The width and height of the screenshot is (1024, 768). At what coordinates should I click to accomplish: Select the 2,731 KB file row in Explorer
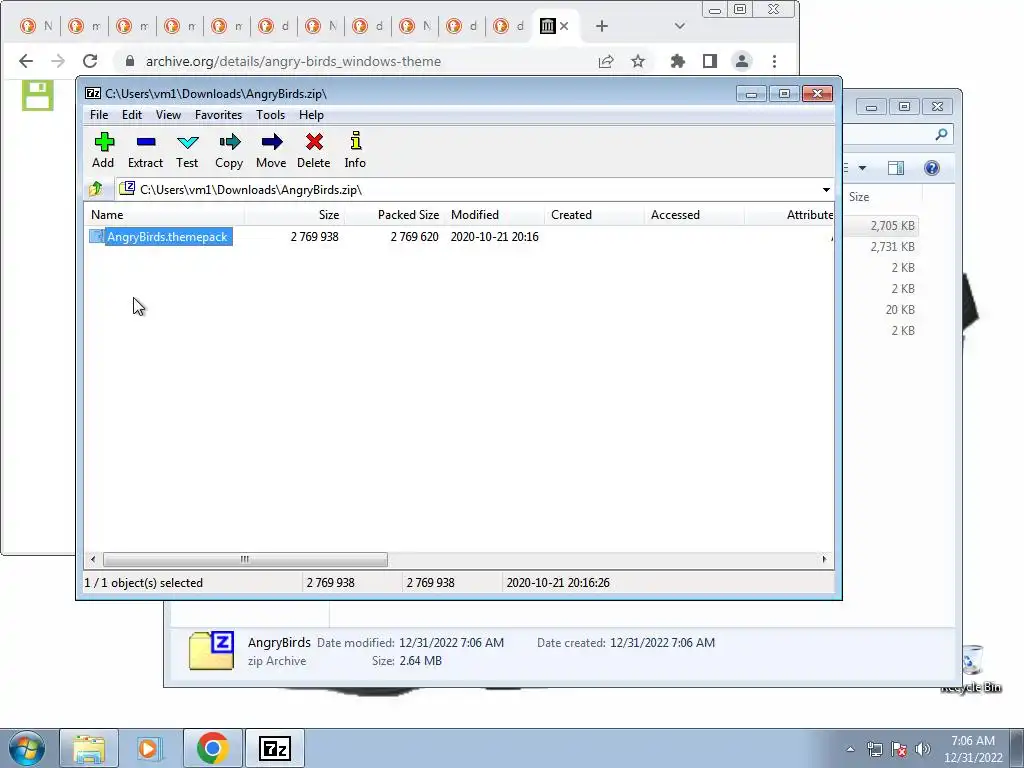881,247
